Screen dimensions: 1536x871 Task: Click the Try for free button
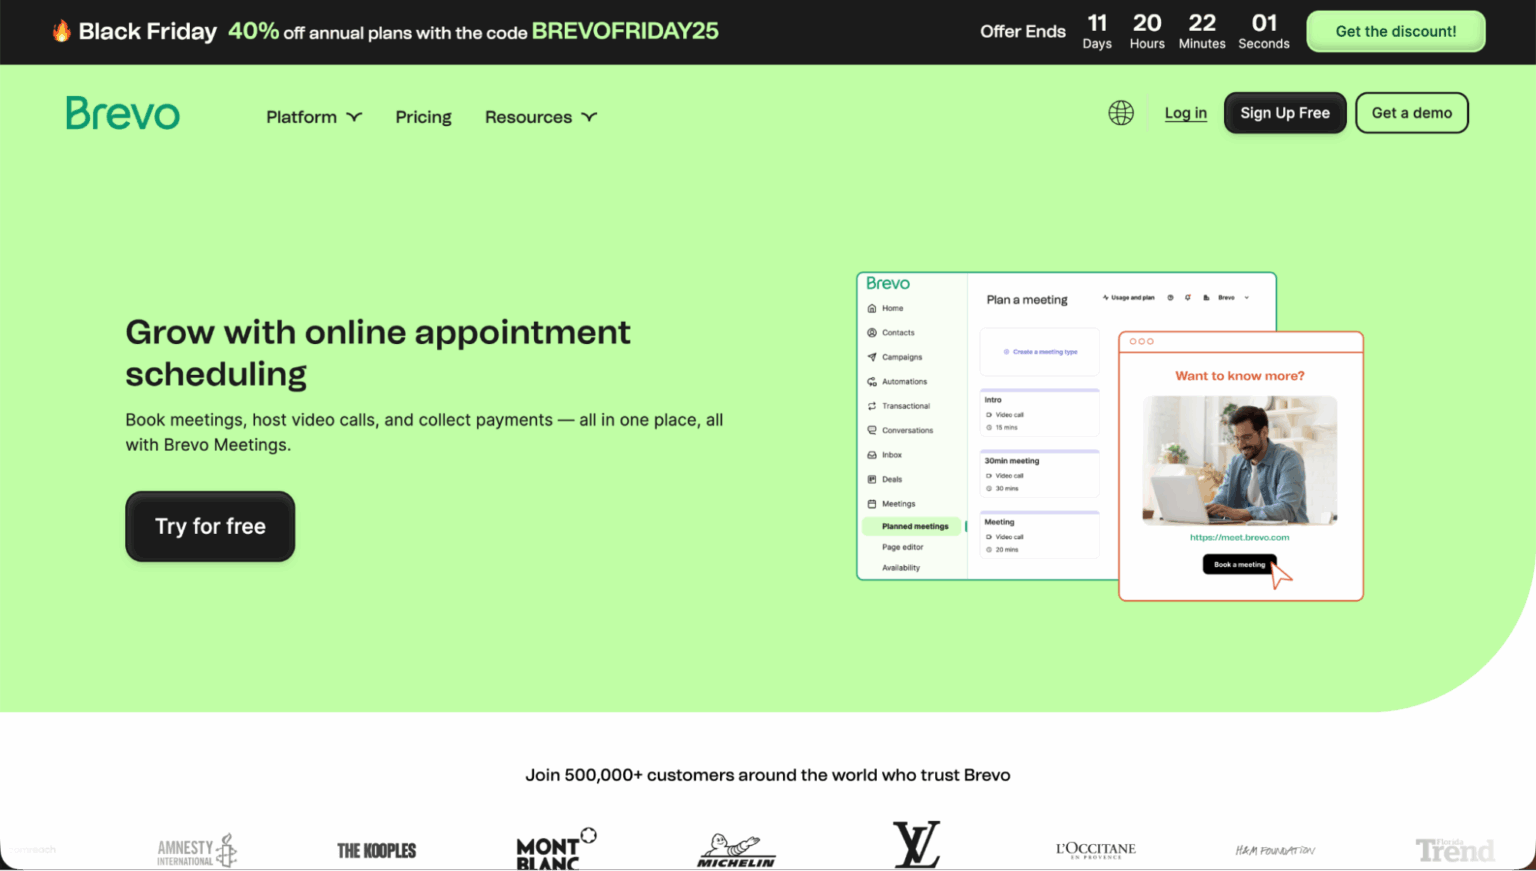(x=210, y=526)
